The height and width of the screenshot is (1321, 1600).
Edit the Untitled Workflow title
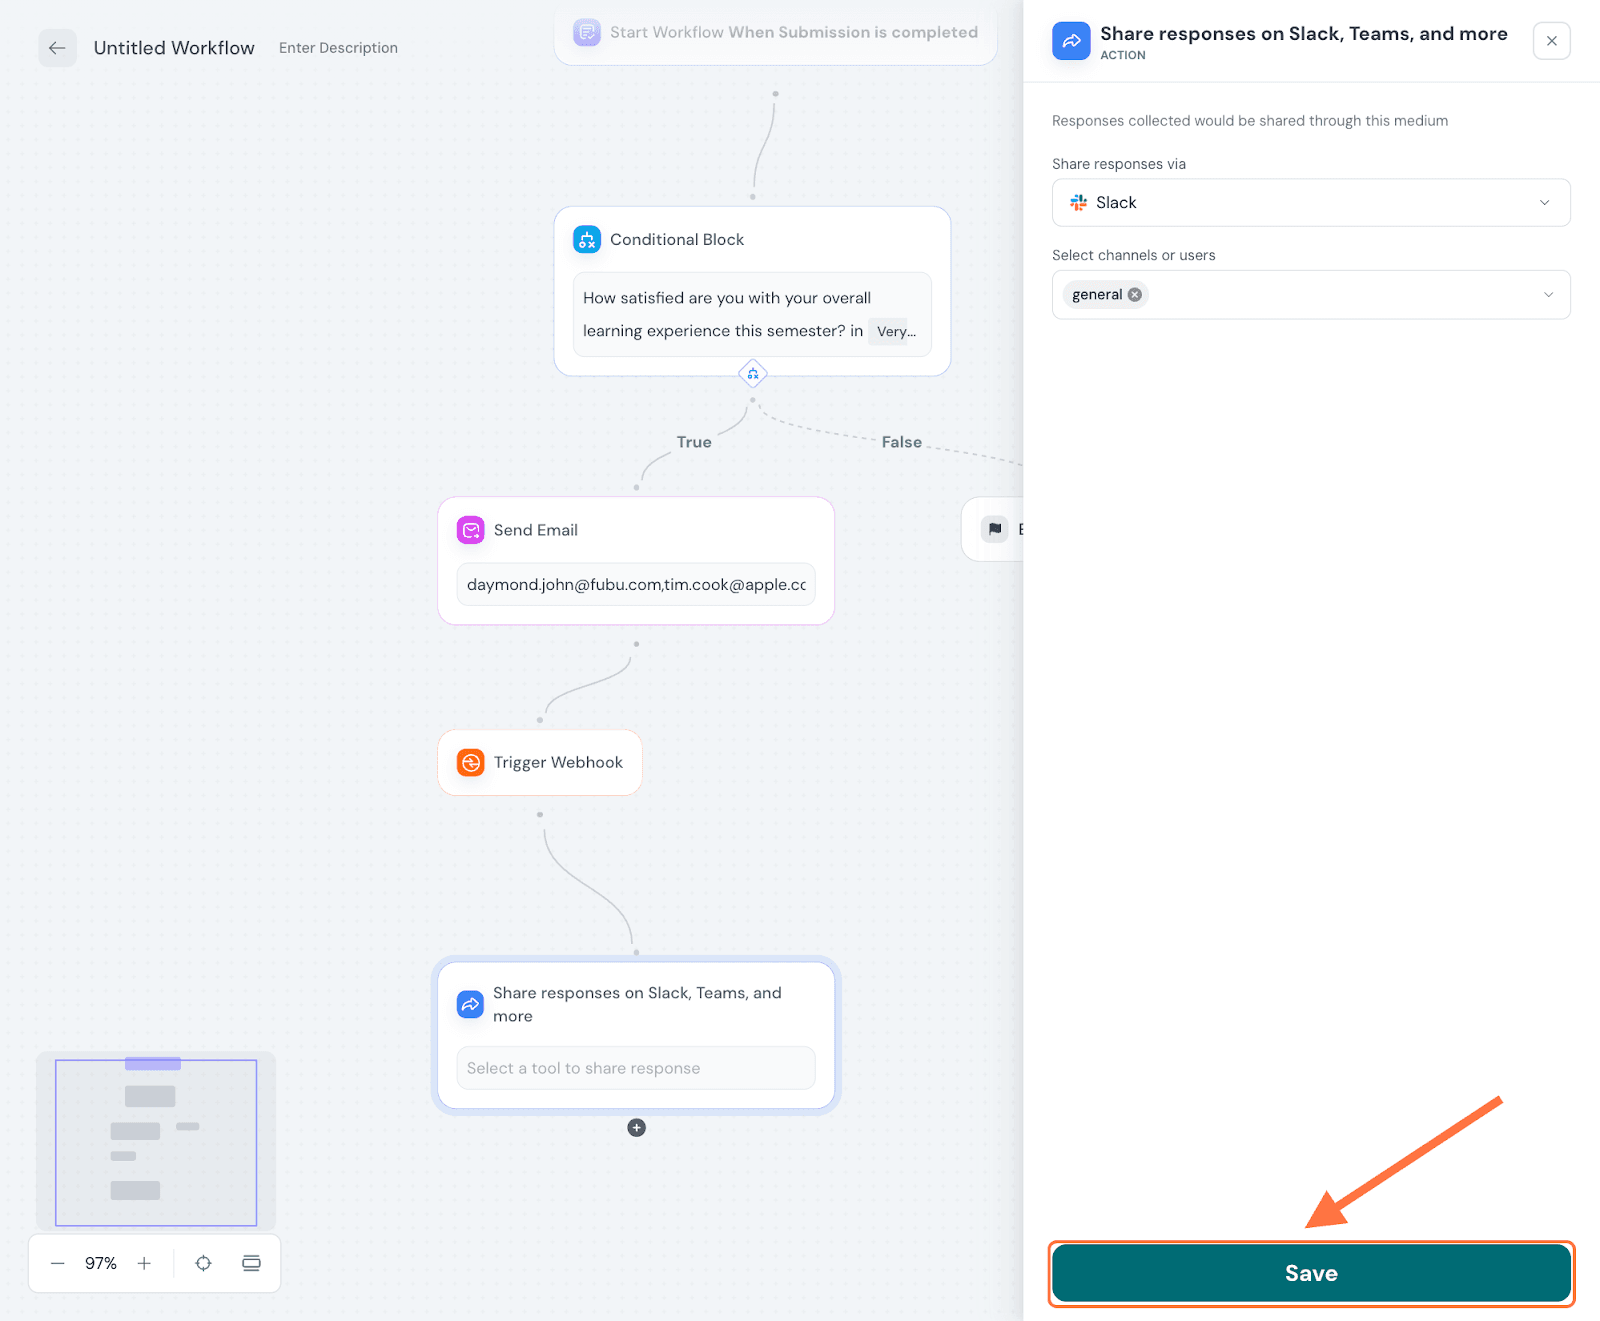point(174,48)
